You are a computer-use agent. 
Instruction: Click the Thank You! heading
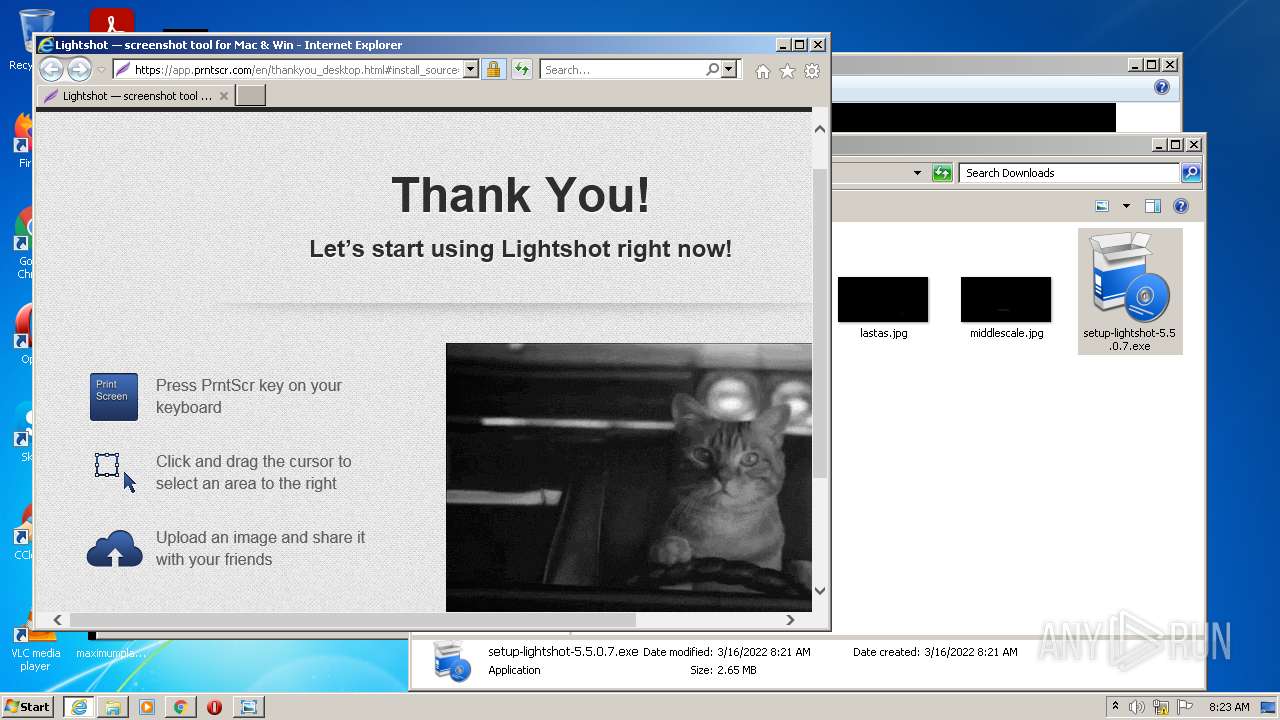point(521,195)
